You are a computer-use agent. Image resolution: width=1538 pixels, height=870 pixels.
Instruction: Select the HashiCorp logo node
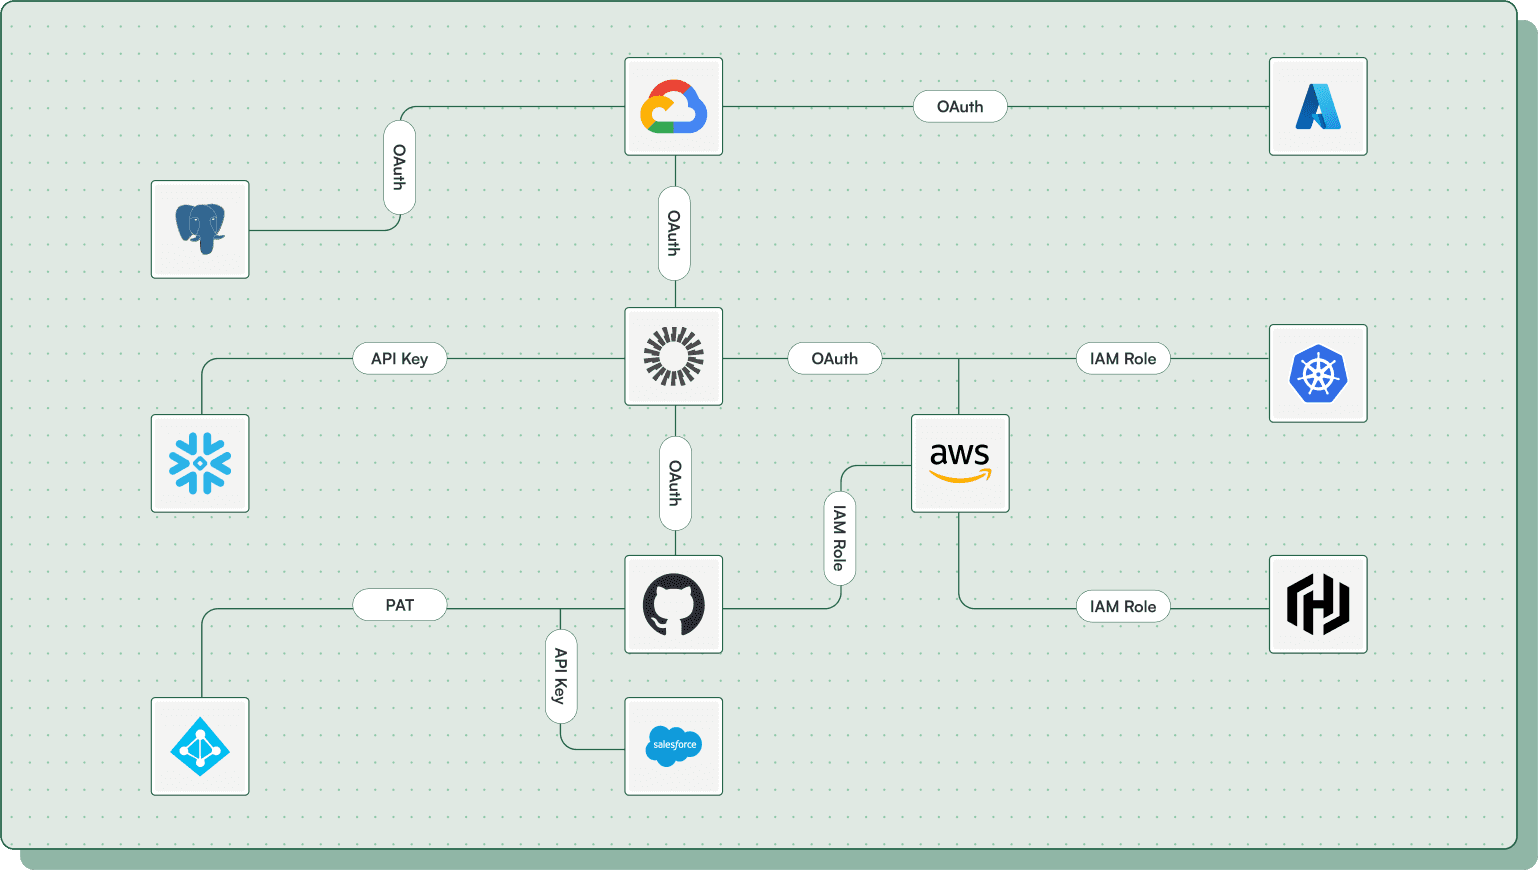(1318, 604)
